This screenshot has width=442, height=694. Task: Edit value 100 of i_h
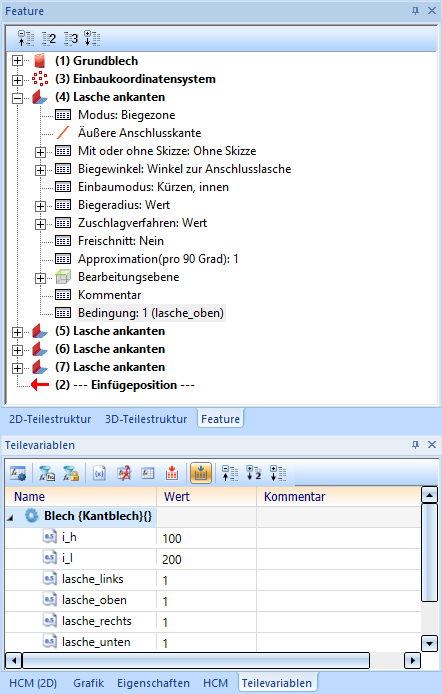coord(207,538)
